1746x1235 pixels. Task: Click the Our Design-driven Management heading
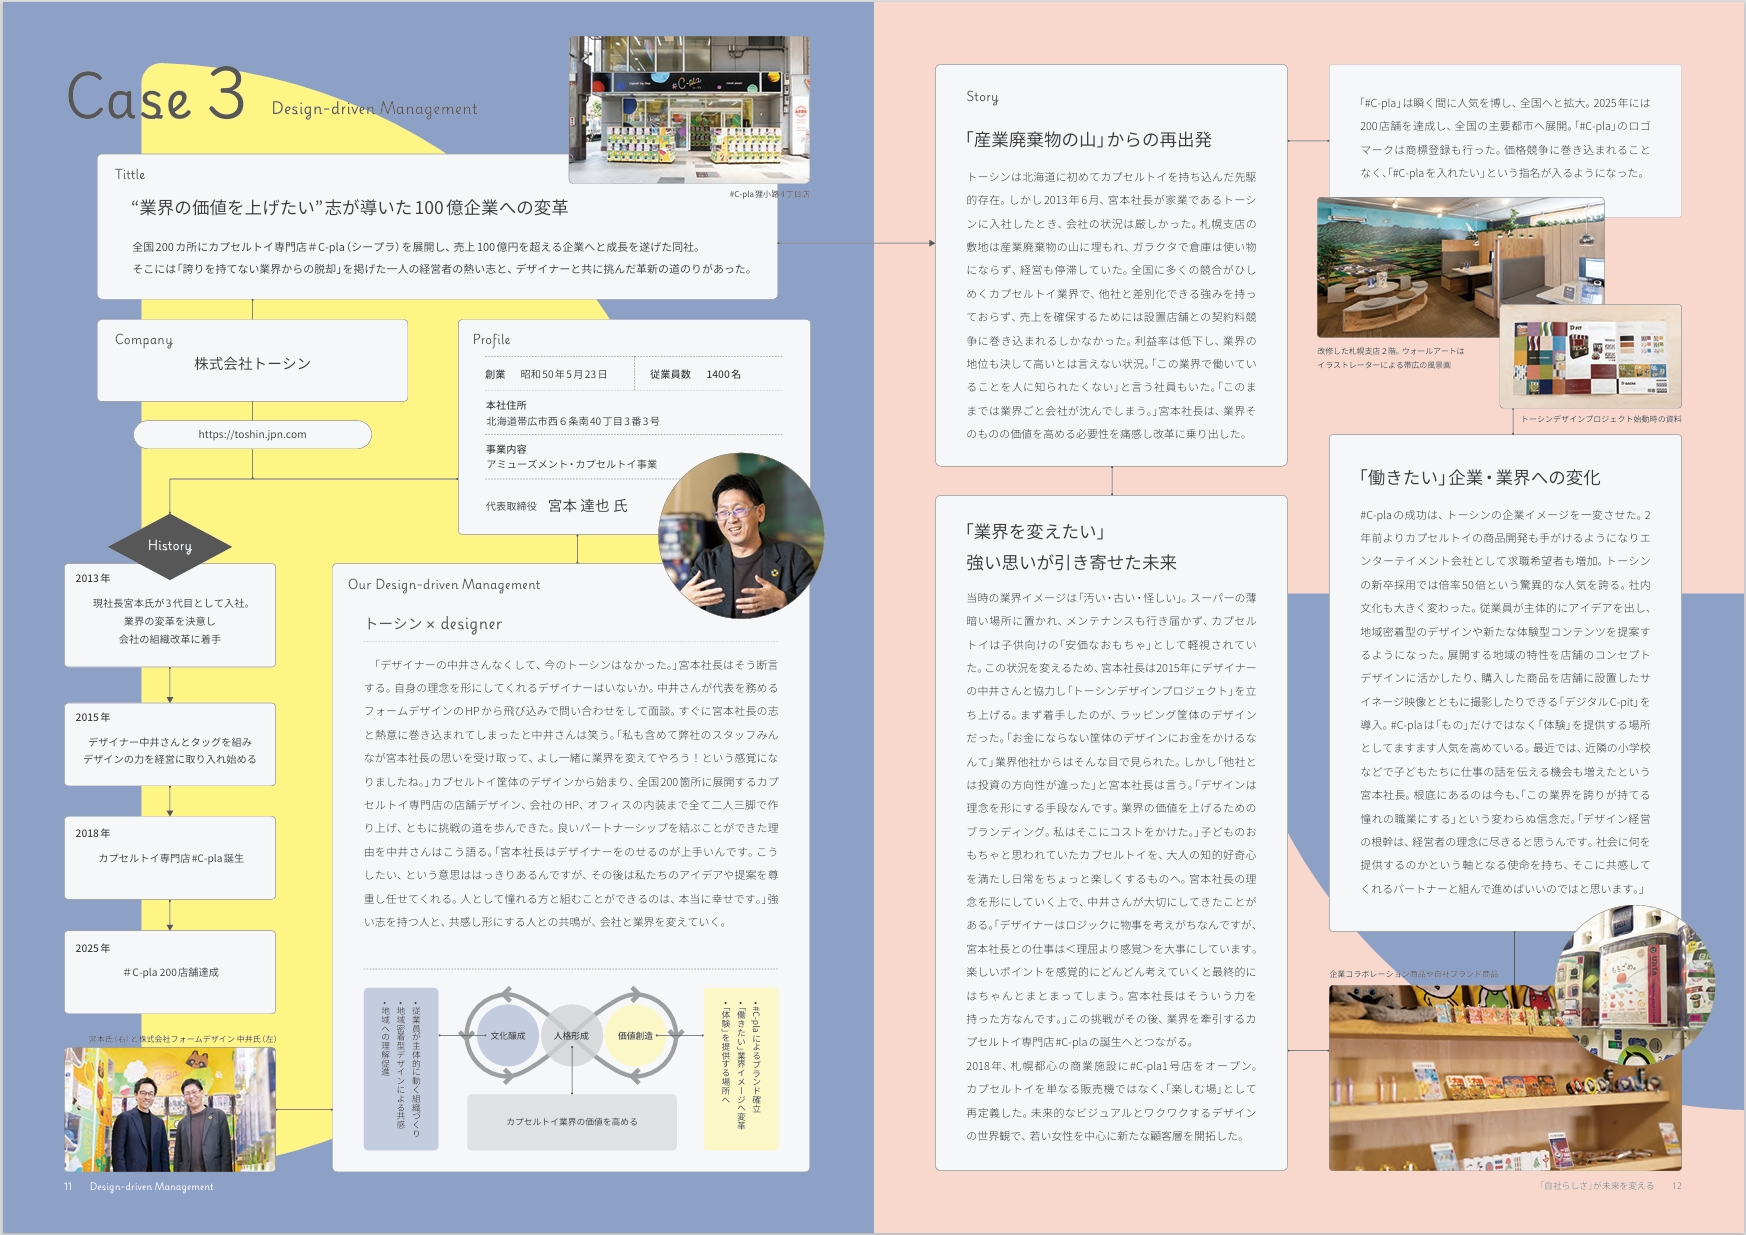point(444,585)
